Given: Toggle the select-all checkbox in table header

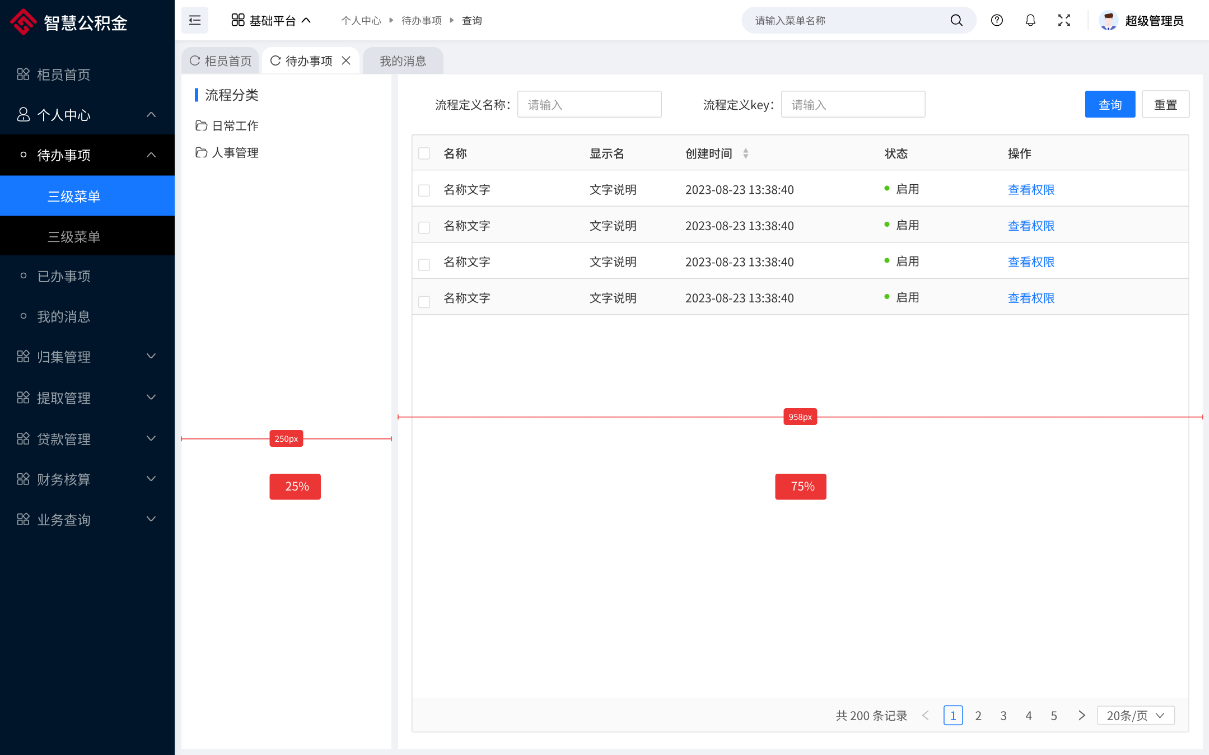Looking at the screenshot, I should coord(424,154).
